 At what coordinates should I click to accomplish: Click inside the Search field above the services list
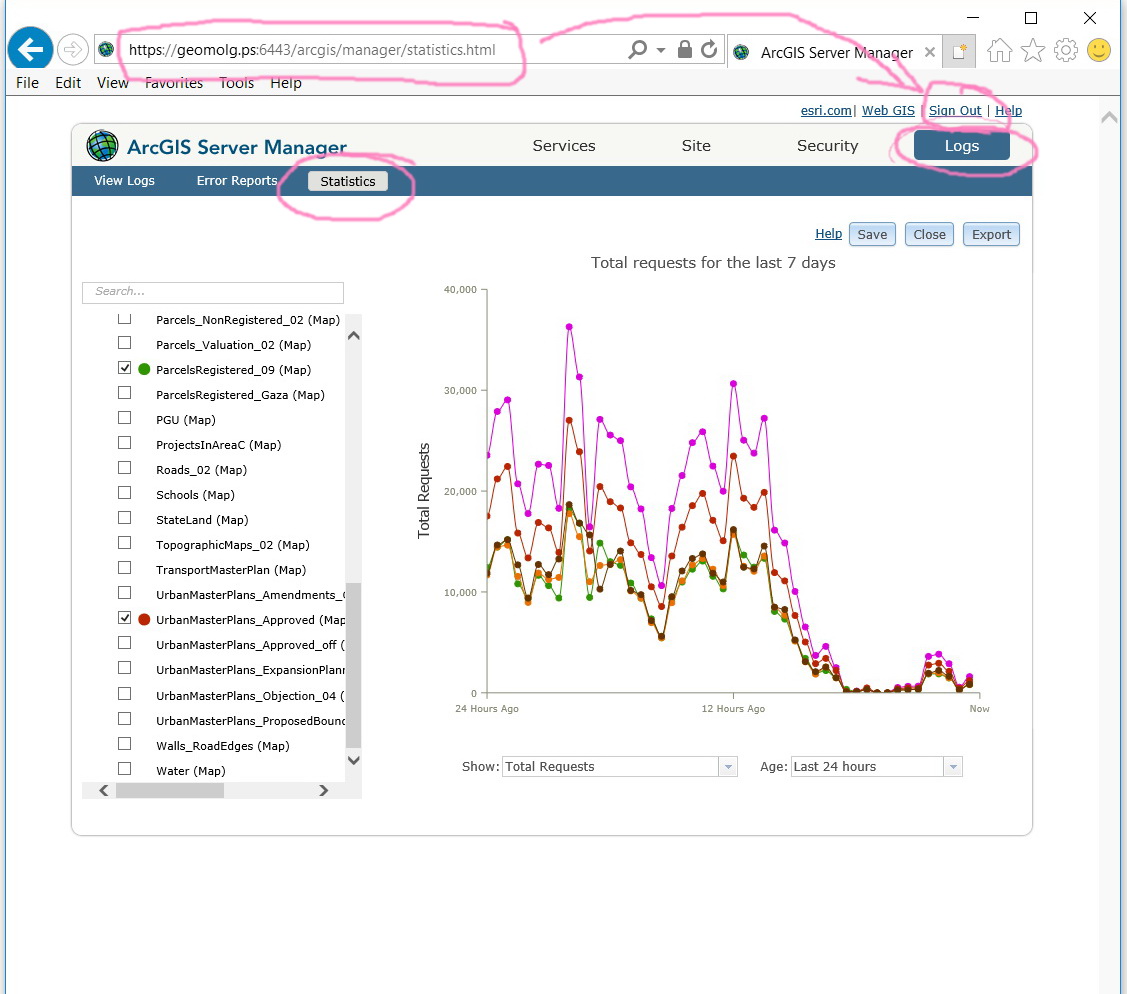click(x=212, y=292)
